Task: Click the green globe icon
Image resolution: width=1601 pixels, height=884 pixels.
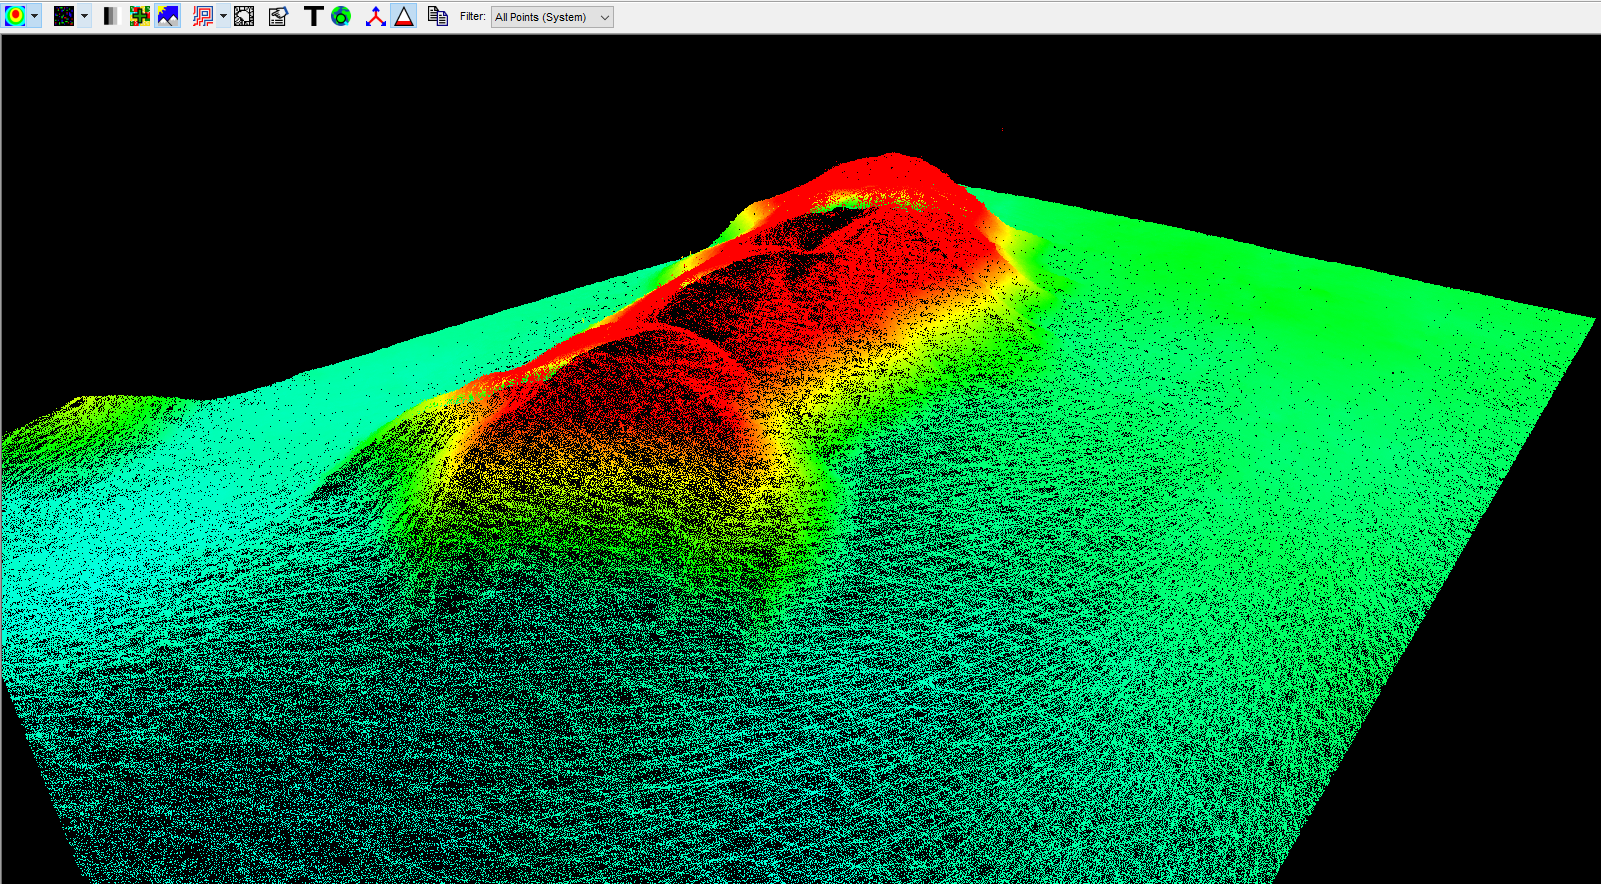Action: (x=341, y=16)
